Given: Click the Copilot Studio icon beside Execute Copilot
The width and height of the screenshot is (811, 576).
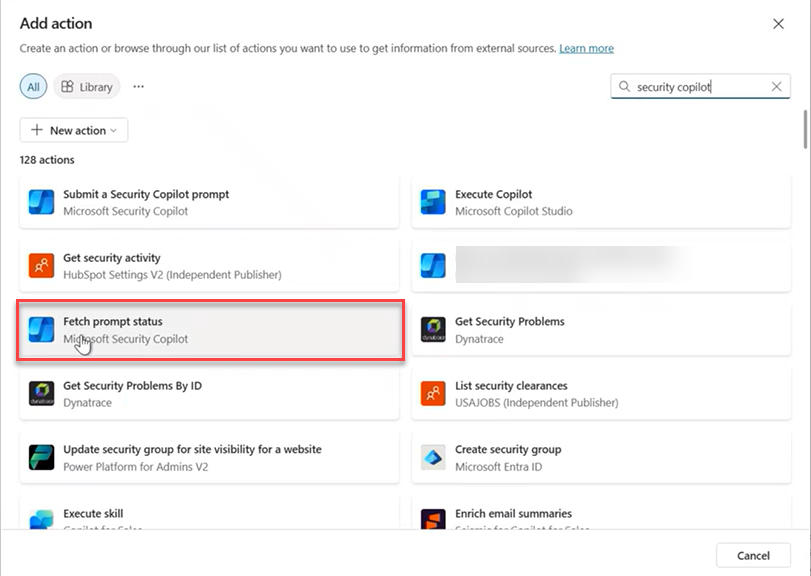Looking at the screenshot, I should [x=433, y=202].
